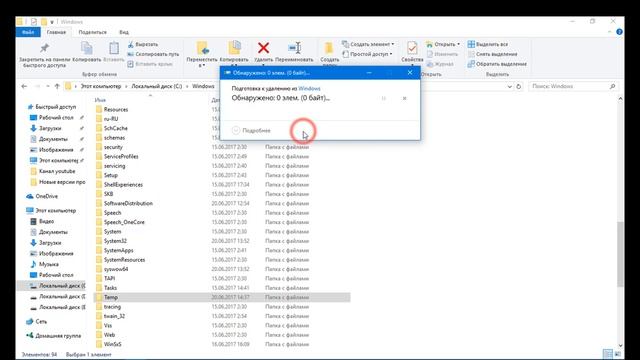This screenshot has height=360, width=640.
Task: Click the Rename (Переименовать) ribbon icon
Action: coord(294,48)
